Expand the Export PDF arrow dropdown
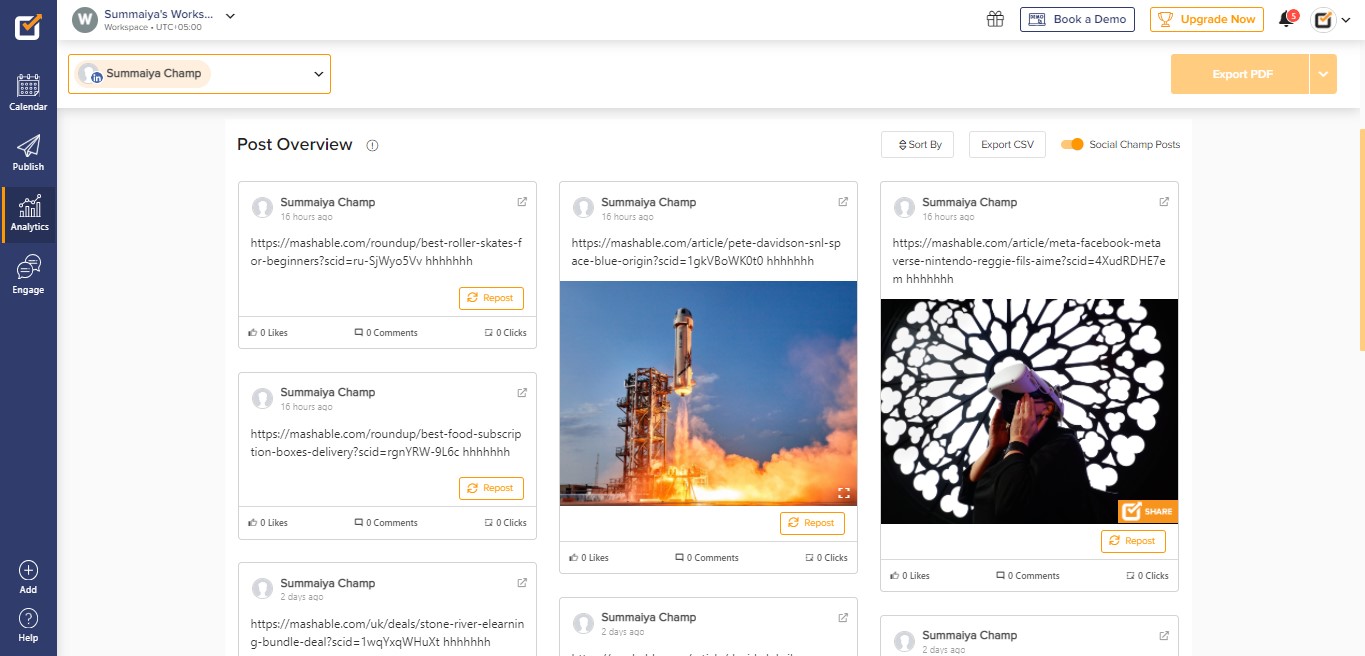This screenshot has height=656, width=1365. [x=1323, y=74]
